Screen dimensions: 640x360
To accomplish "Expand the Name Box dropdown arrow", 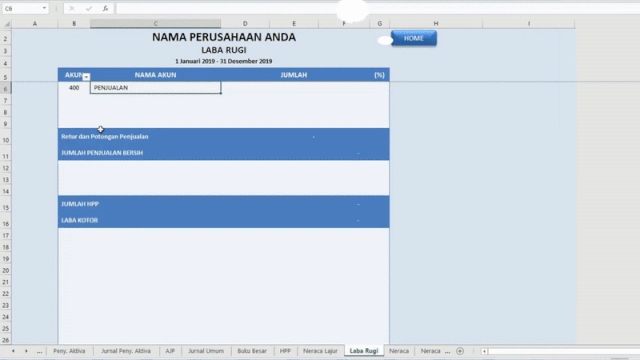I will click(44, 8).
